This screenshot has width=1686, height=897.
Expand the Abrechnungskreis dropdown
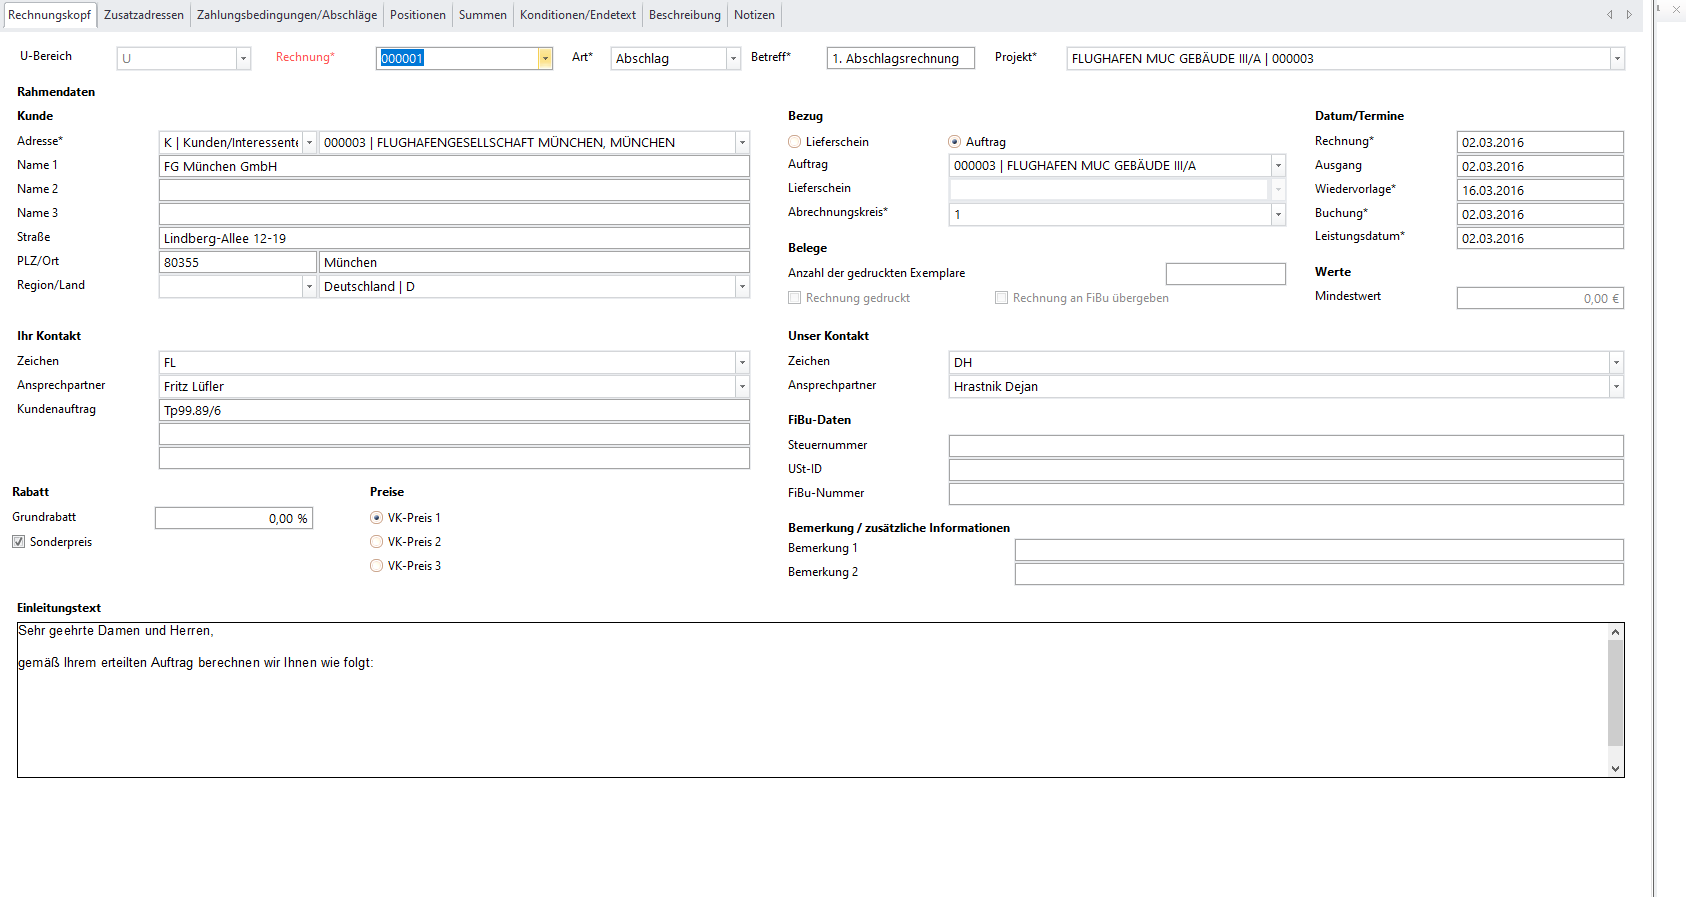pos(1277,214)
